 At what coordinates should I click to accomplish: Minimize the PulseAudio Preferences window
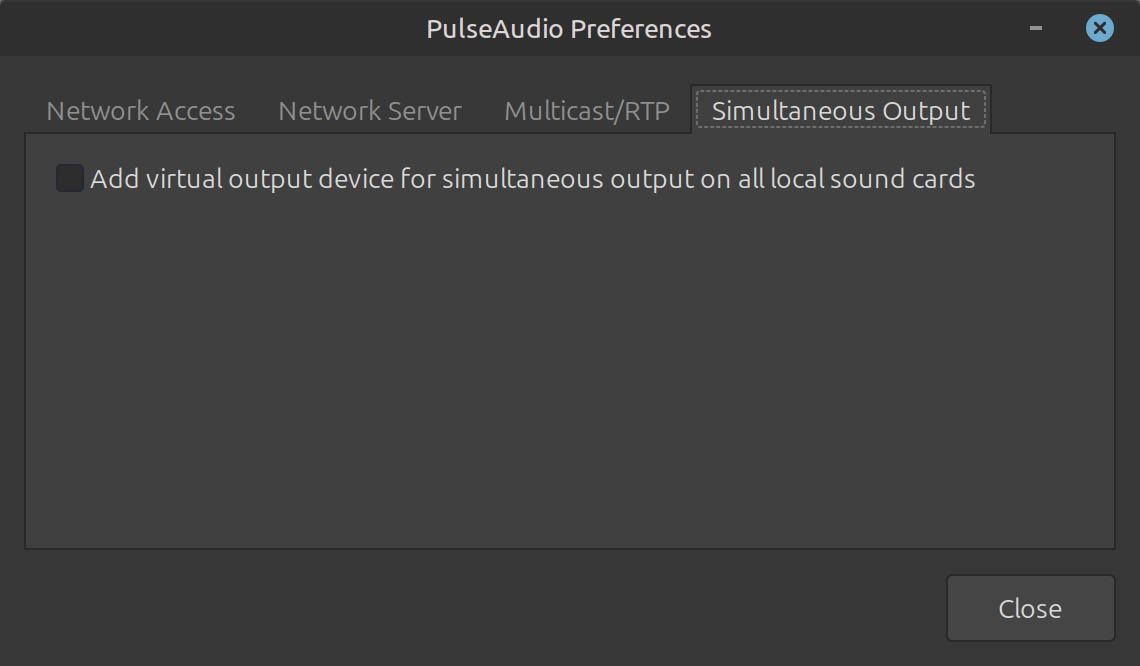[x=1036, y=28]
